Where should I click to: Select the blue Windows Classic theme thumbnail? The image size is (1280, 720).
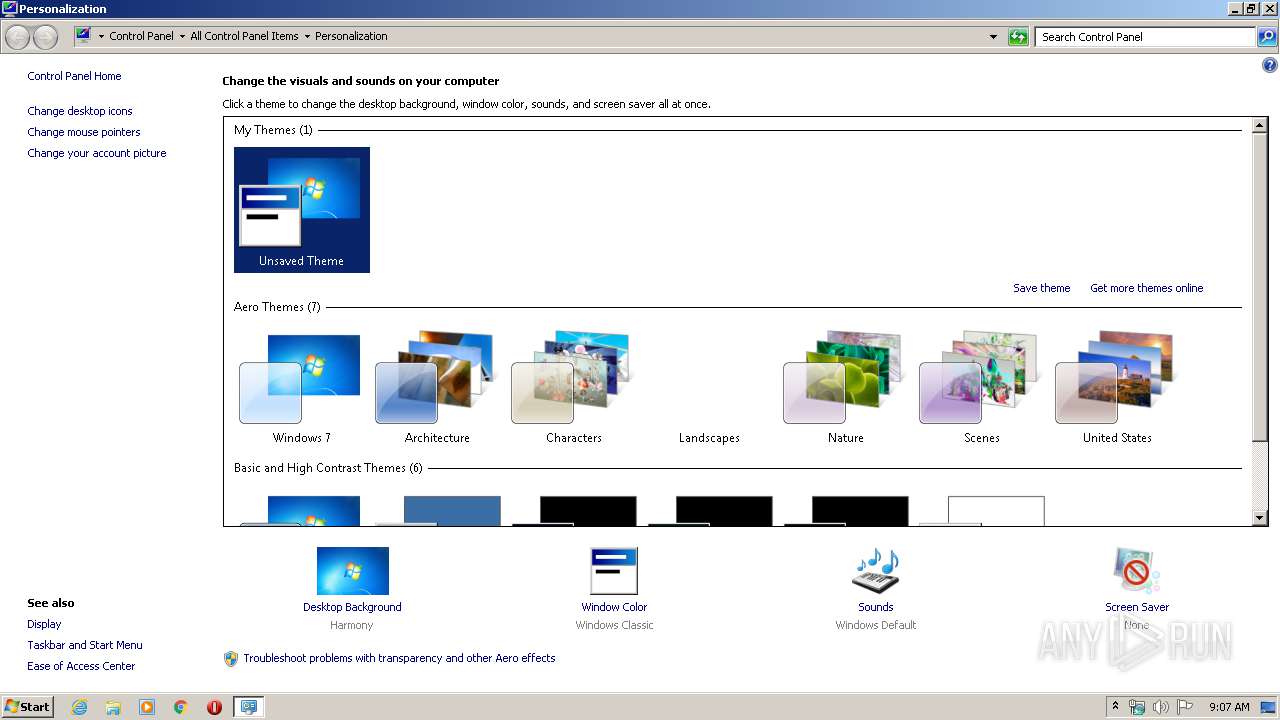pos(438,510)
